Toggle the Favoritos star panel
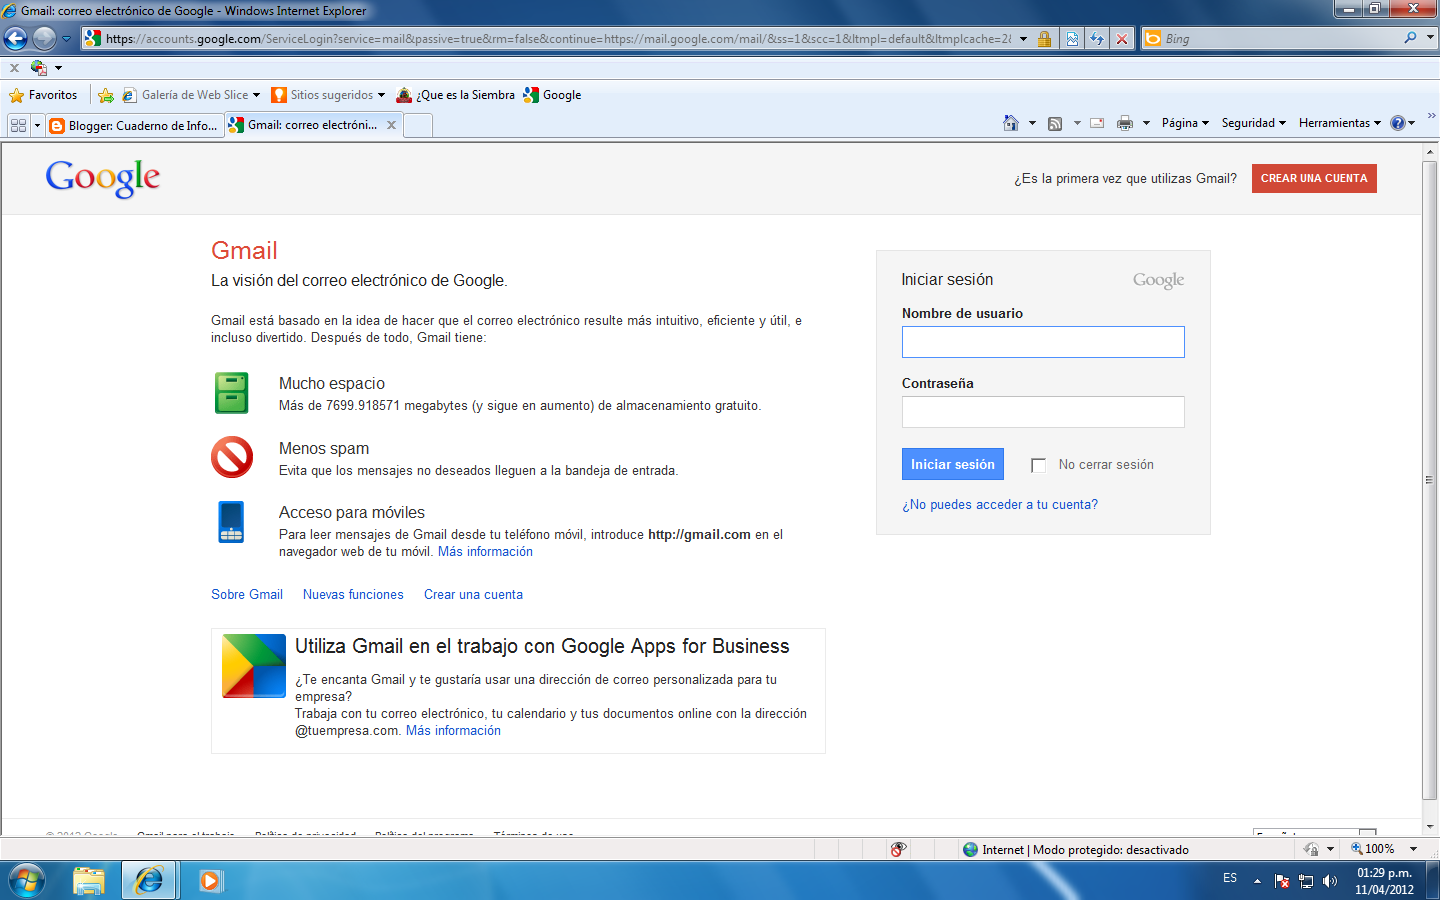The image size is (1440, 900). click(45, 94)
